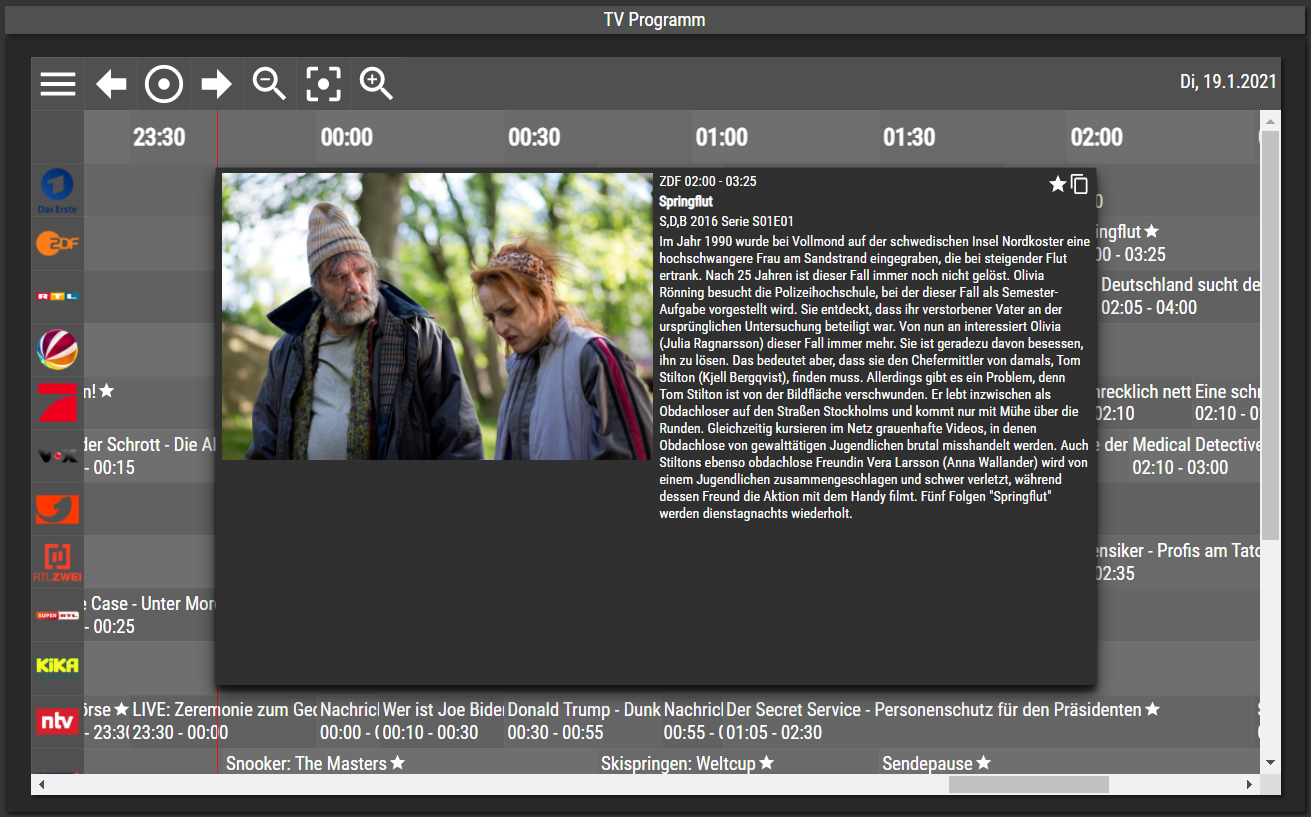
Task: Select the ZDF channel logo
Action: tap(57, 243)
